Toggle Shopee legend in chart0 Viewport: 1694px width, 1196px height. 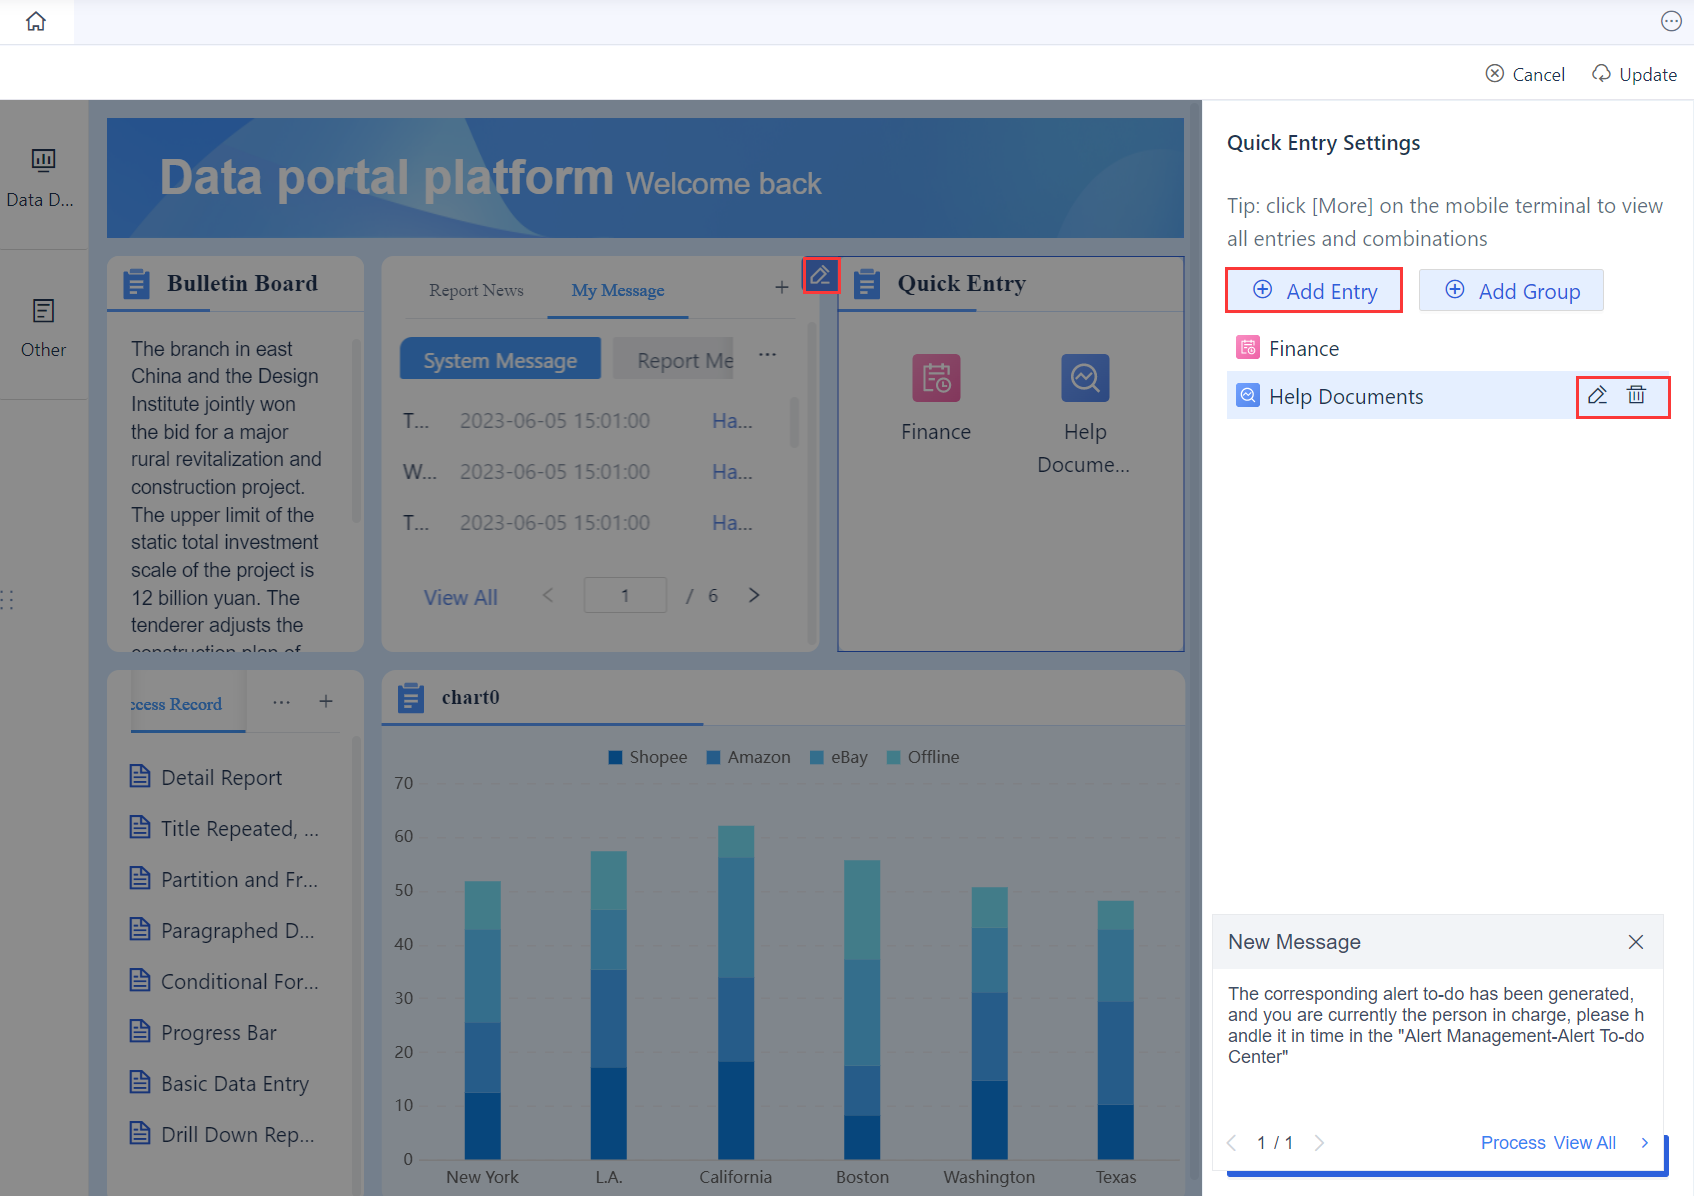pos(648,757)
